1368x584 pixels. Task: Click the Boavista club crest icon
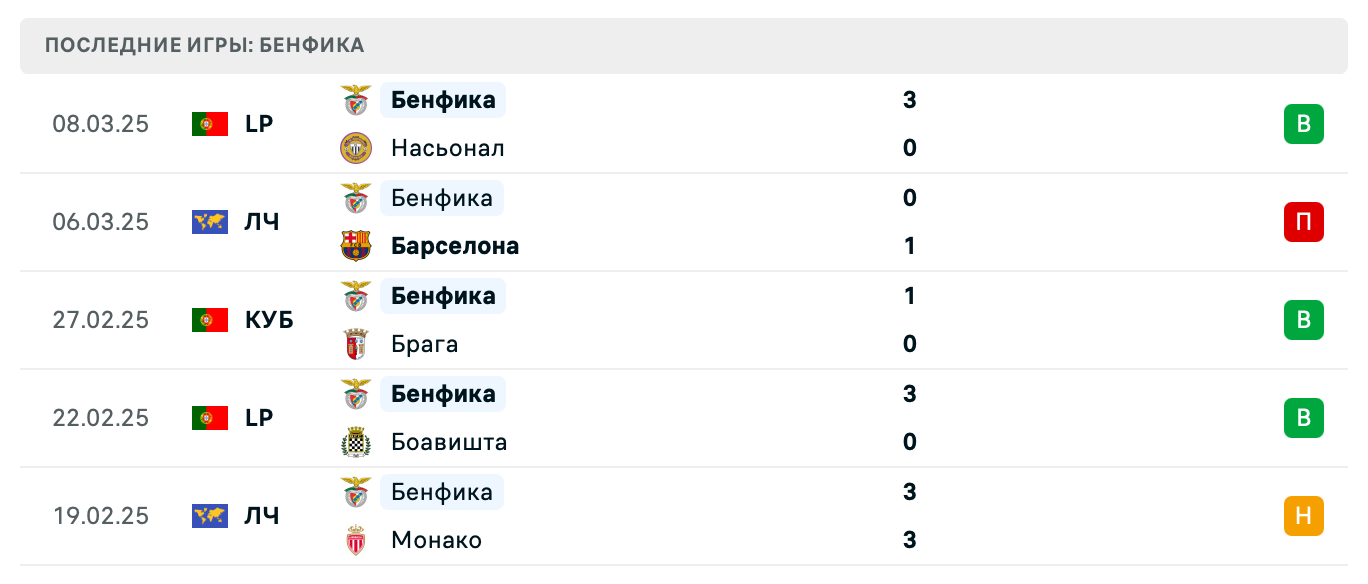[355, 442]
